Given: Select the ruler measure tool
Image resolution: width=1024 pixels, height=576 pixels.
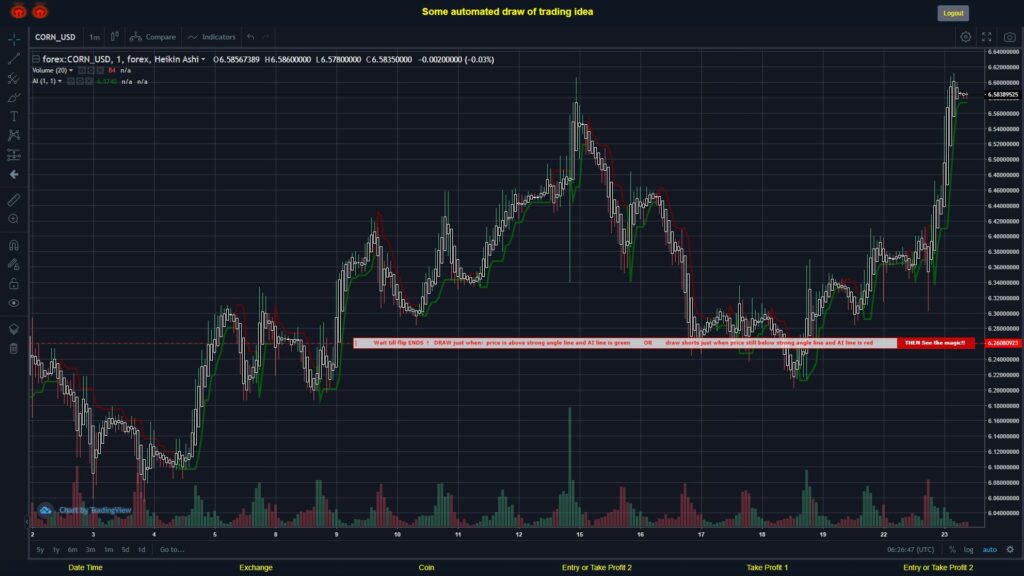Looking at the screenshot, I should 14,200.
